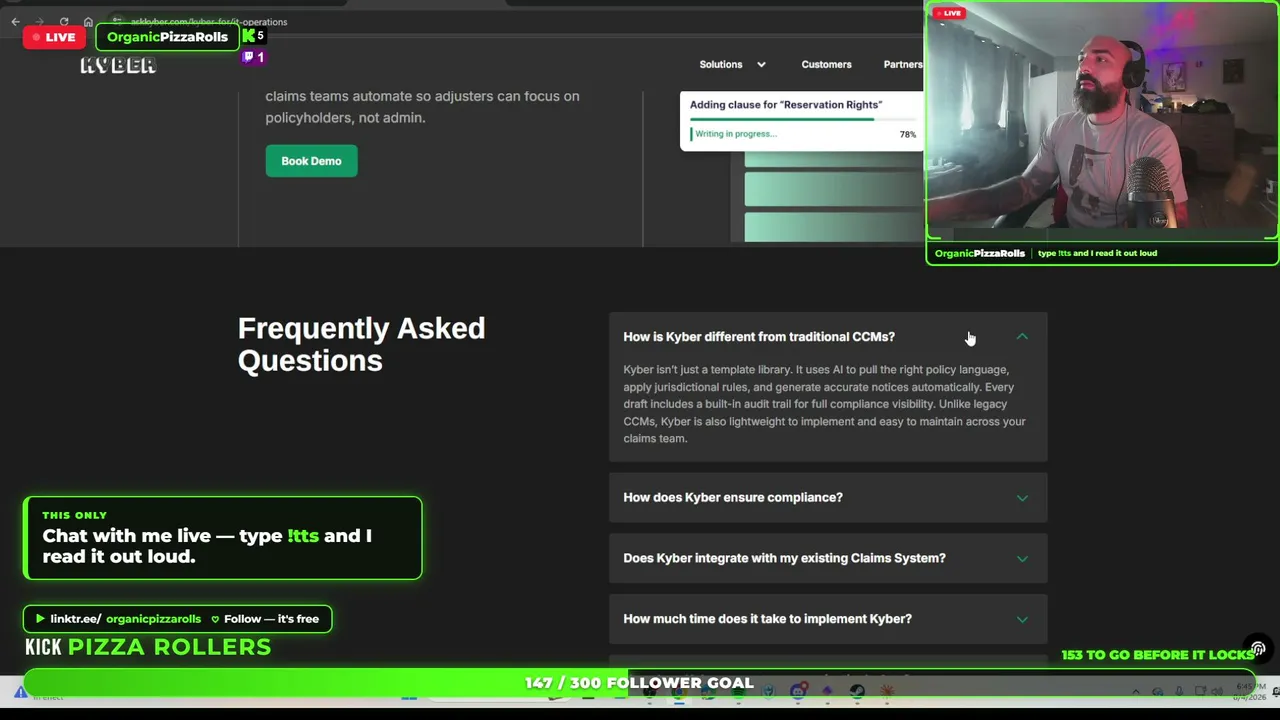1280x720 pixels.
Task: Click the '153 TO GO BEFORE IT LOCKS' text
Action: coord(1158,655)
